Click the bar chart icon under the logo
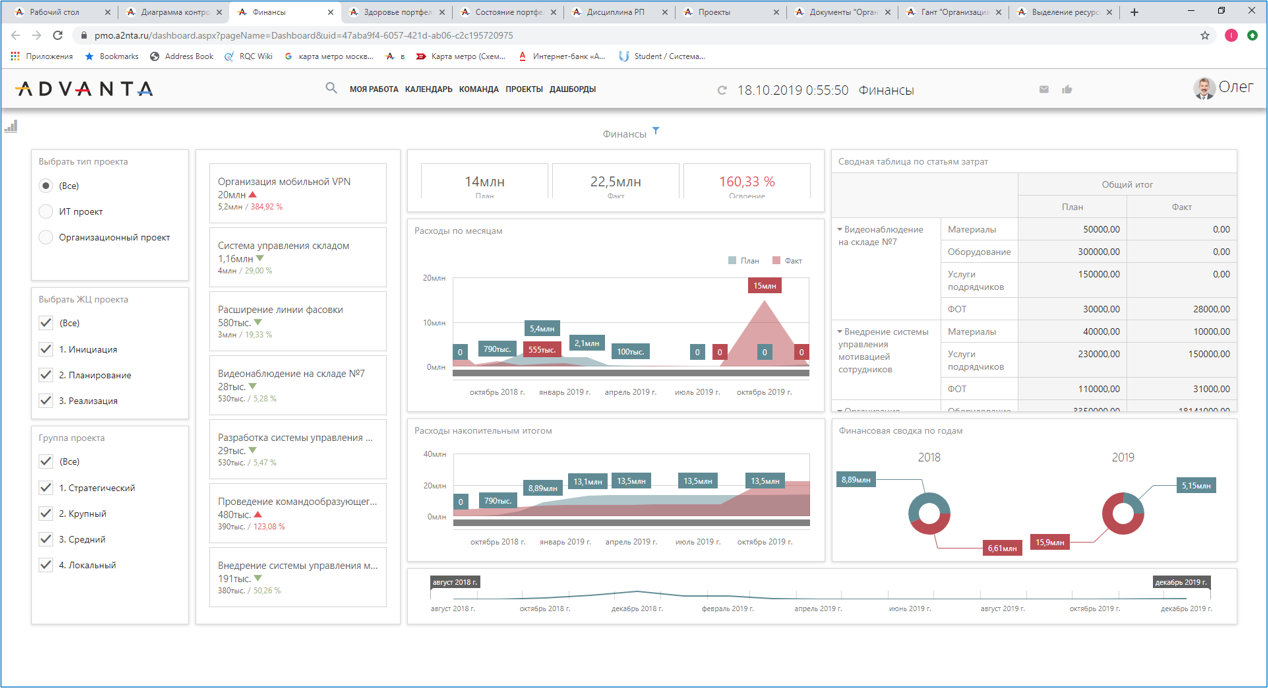The image size is (1268, 688). [11, 126]
